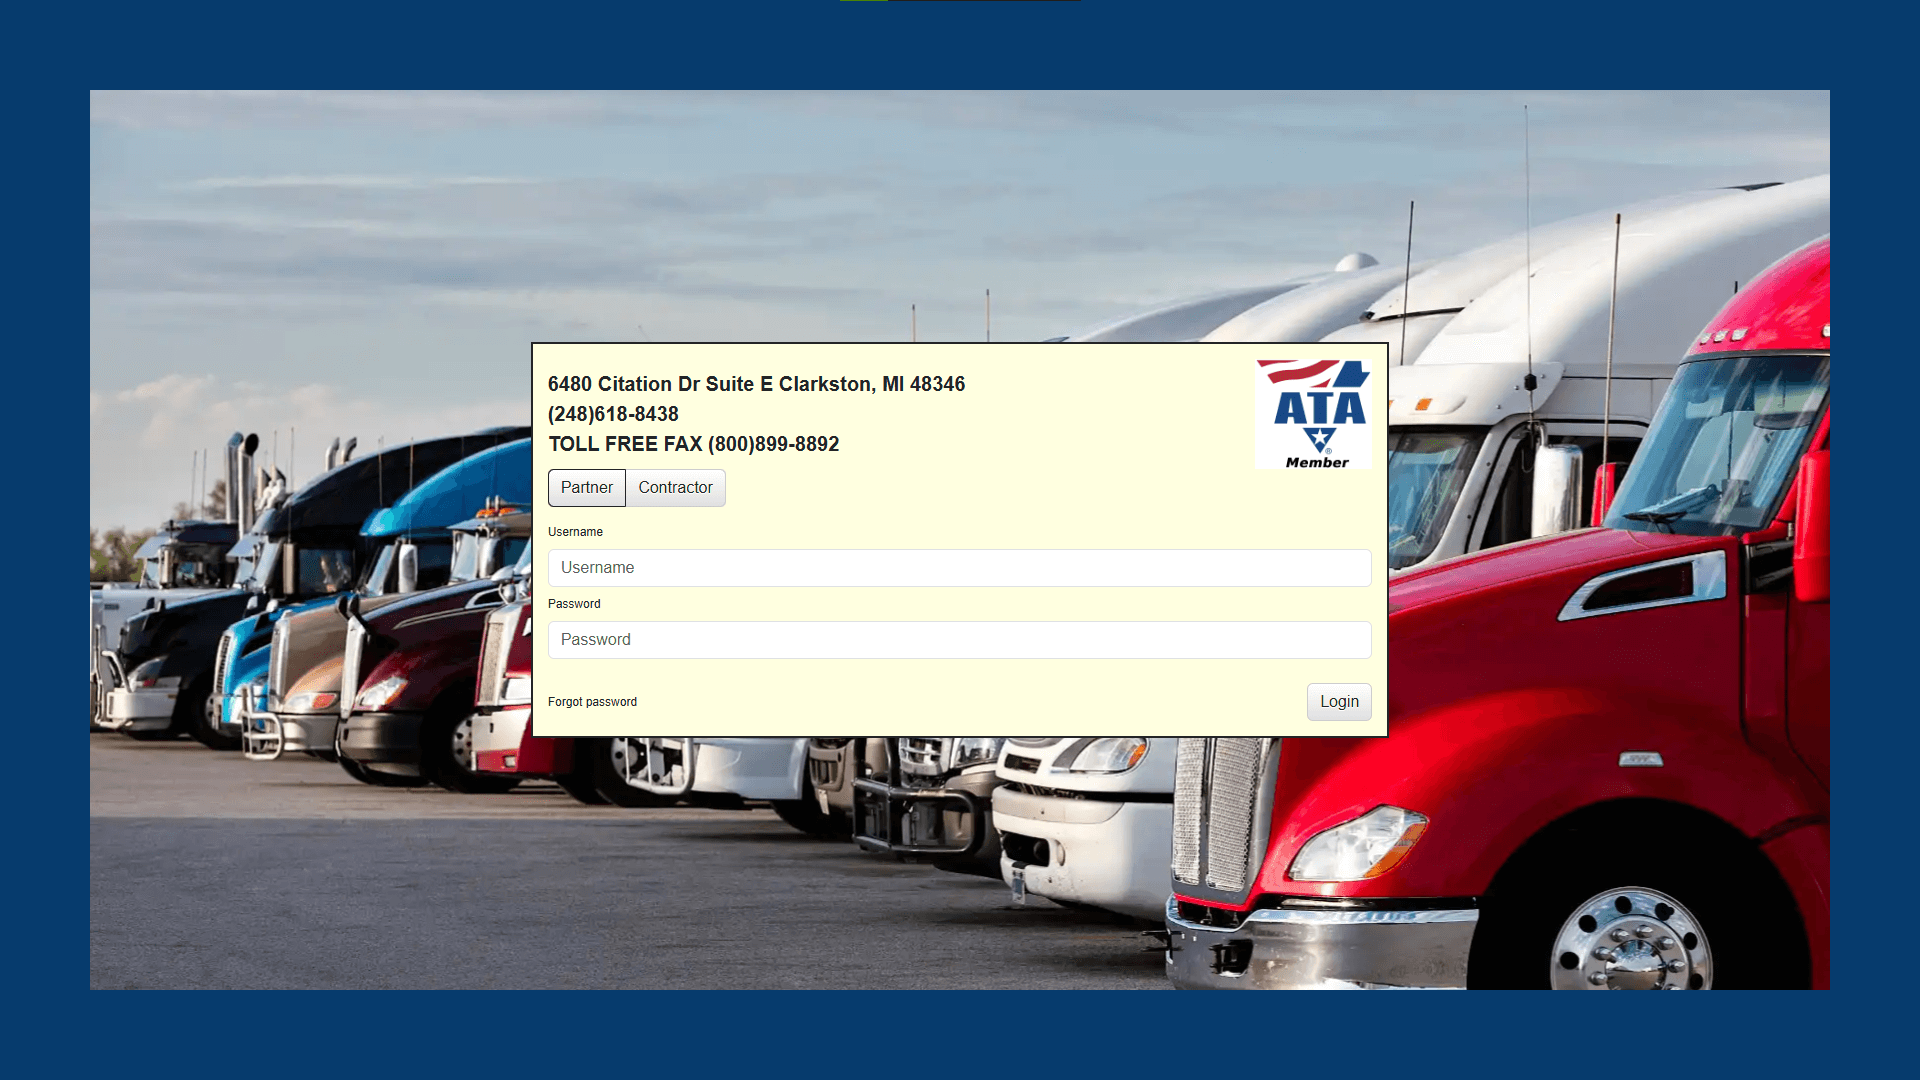
Task: Click the Login button
Action: pyautogui.click(x=1339, y=702)
